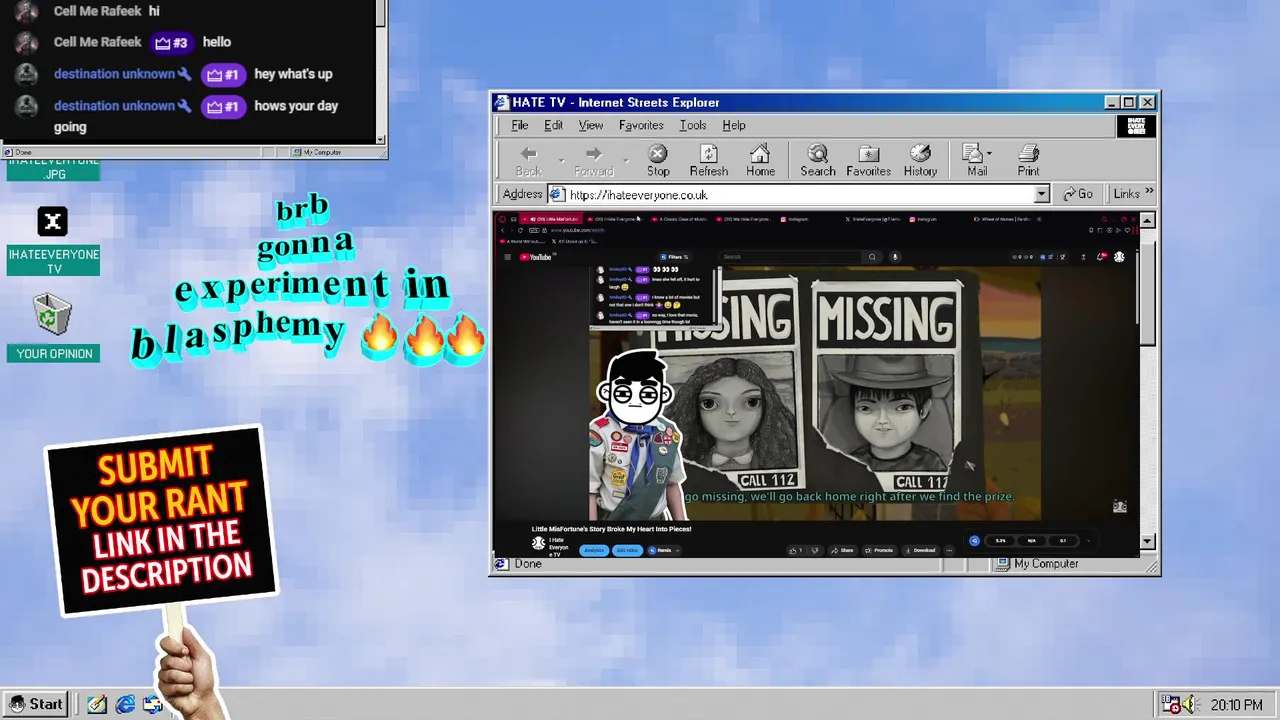
Task: Open the Tools menu
Action: click(x=693, y=125)
